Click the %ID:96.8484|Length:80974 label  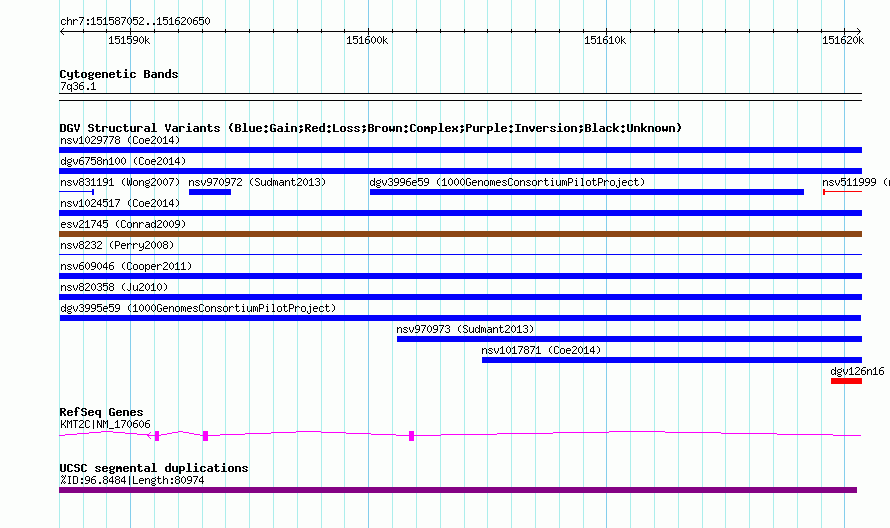pos(132,480)
